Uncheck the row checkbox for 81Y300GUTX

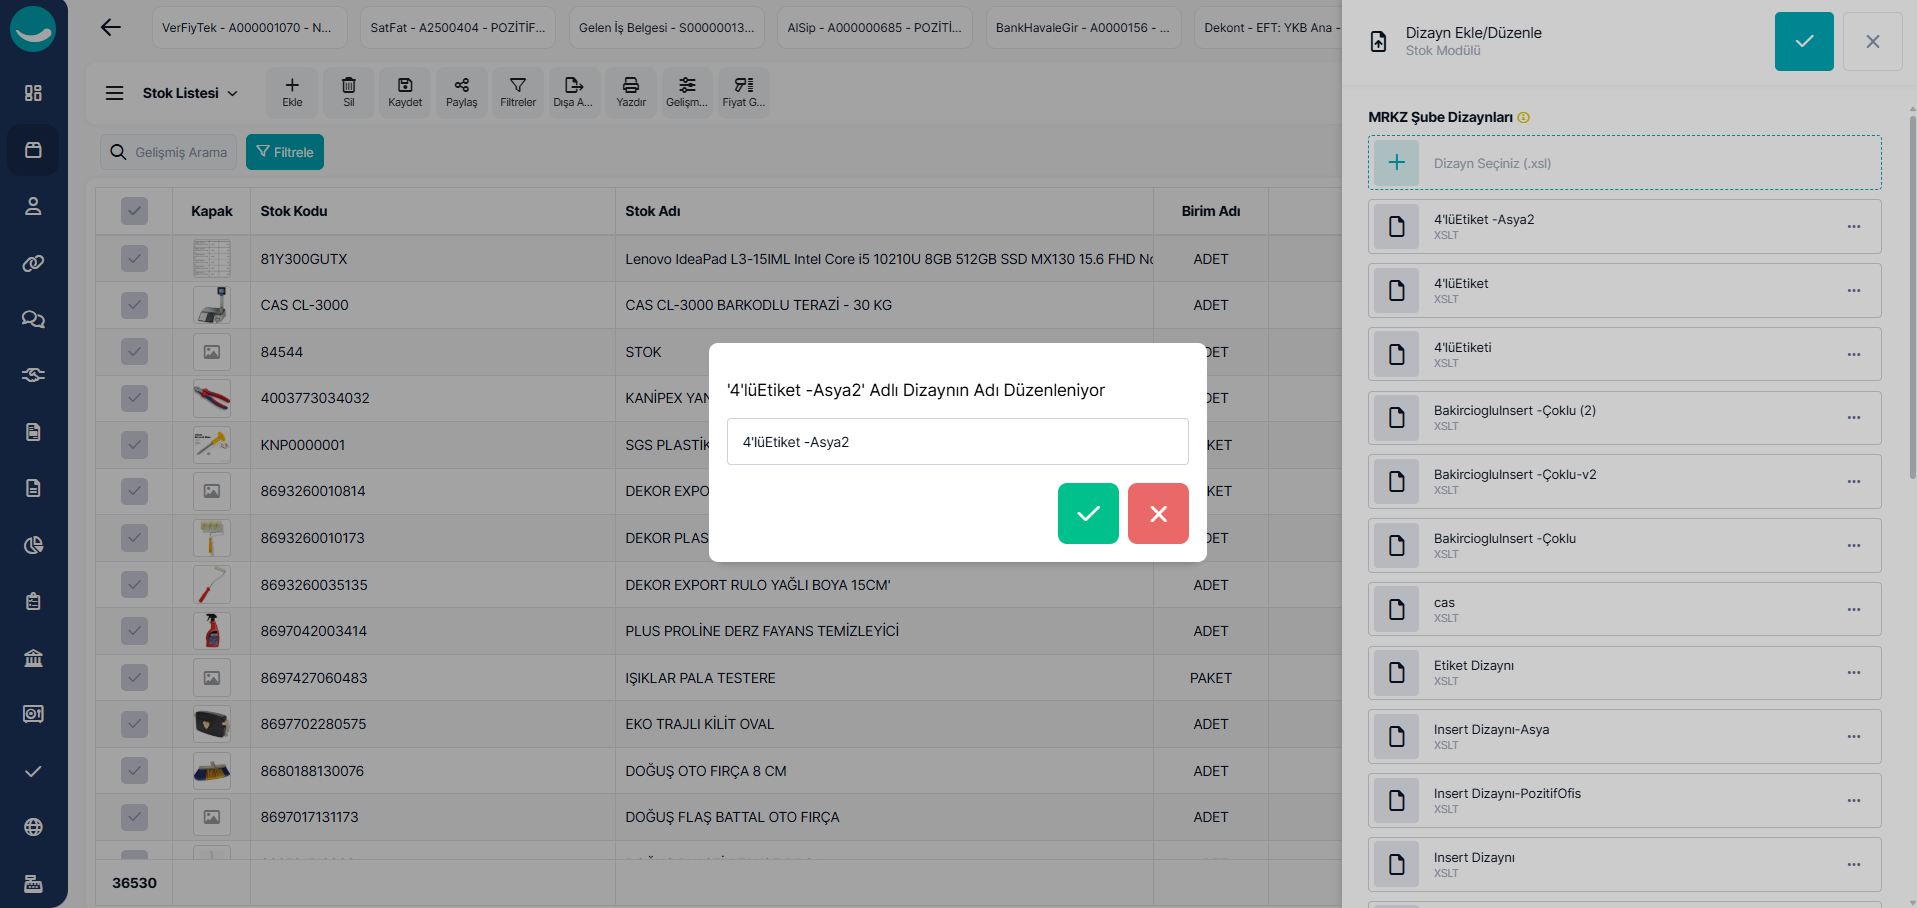[x=134, y=259]
